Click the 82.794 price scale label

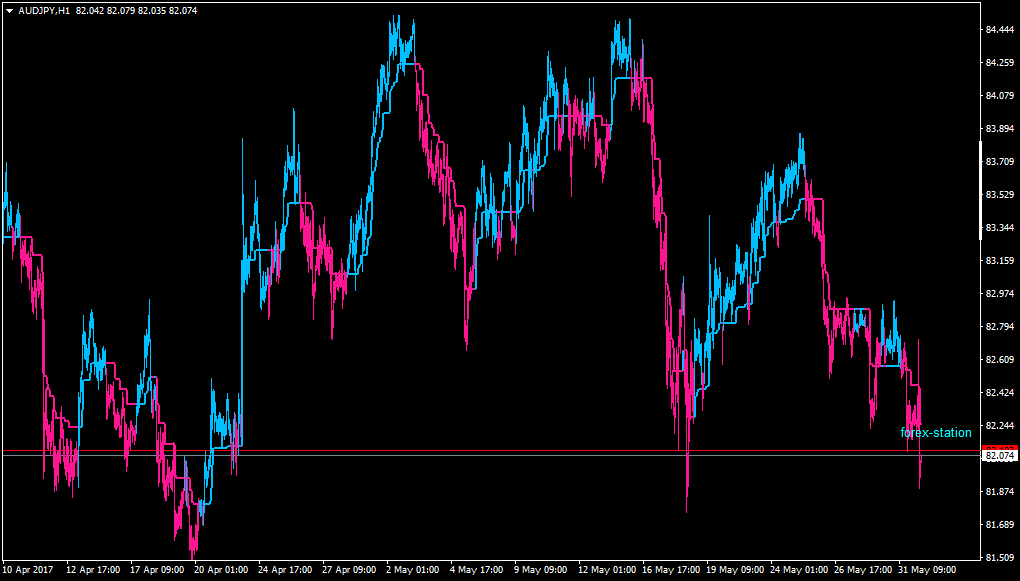pyautogui.click(x=1000, y=327)
